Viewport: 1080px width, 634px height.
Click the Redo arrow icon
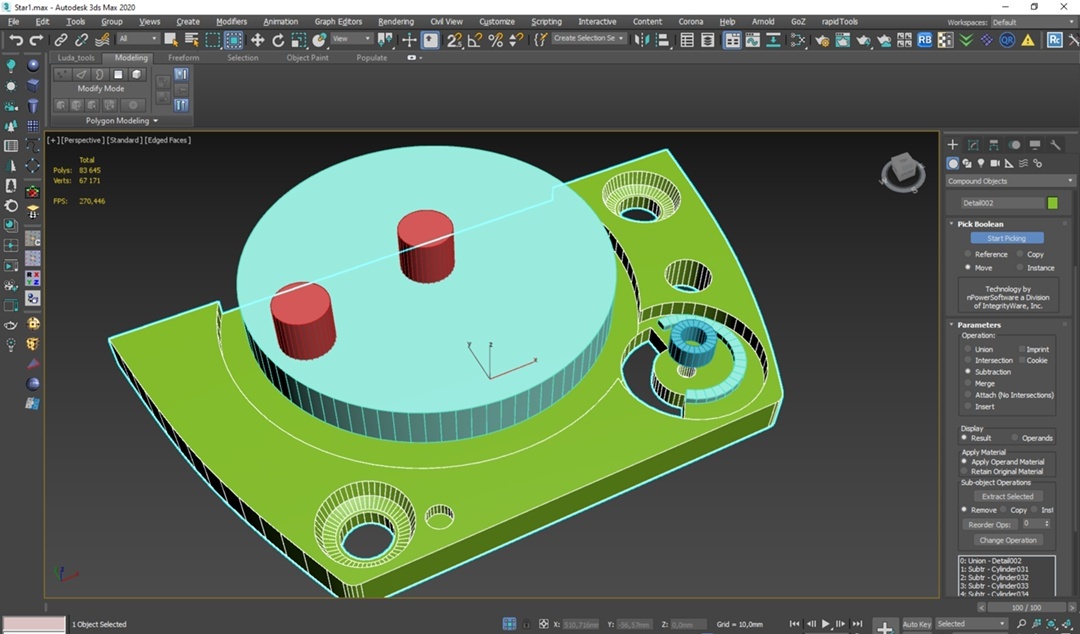(x=35, y=40)
